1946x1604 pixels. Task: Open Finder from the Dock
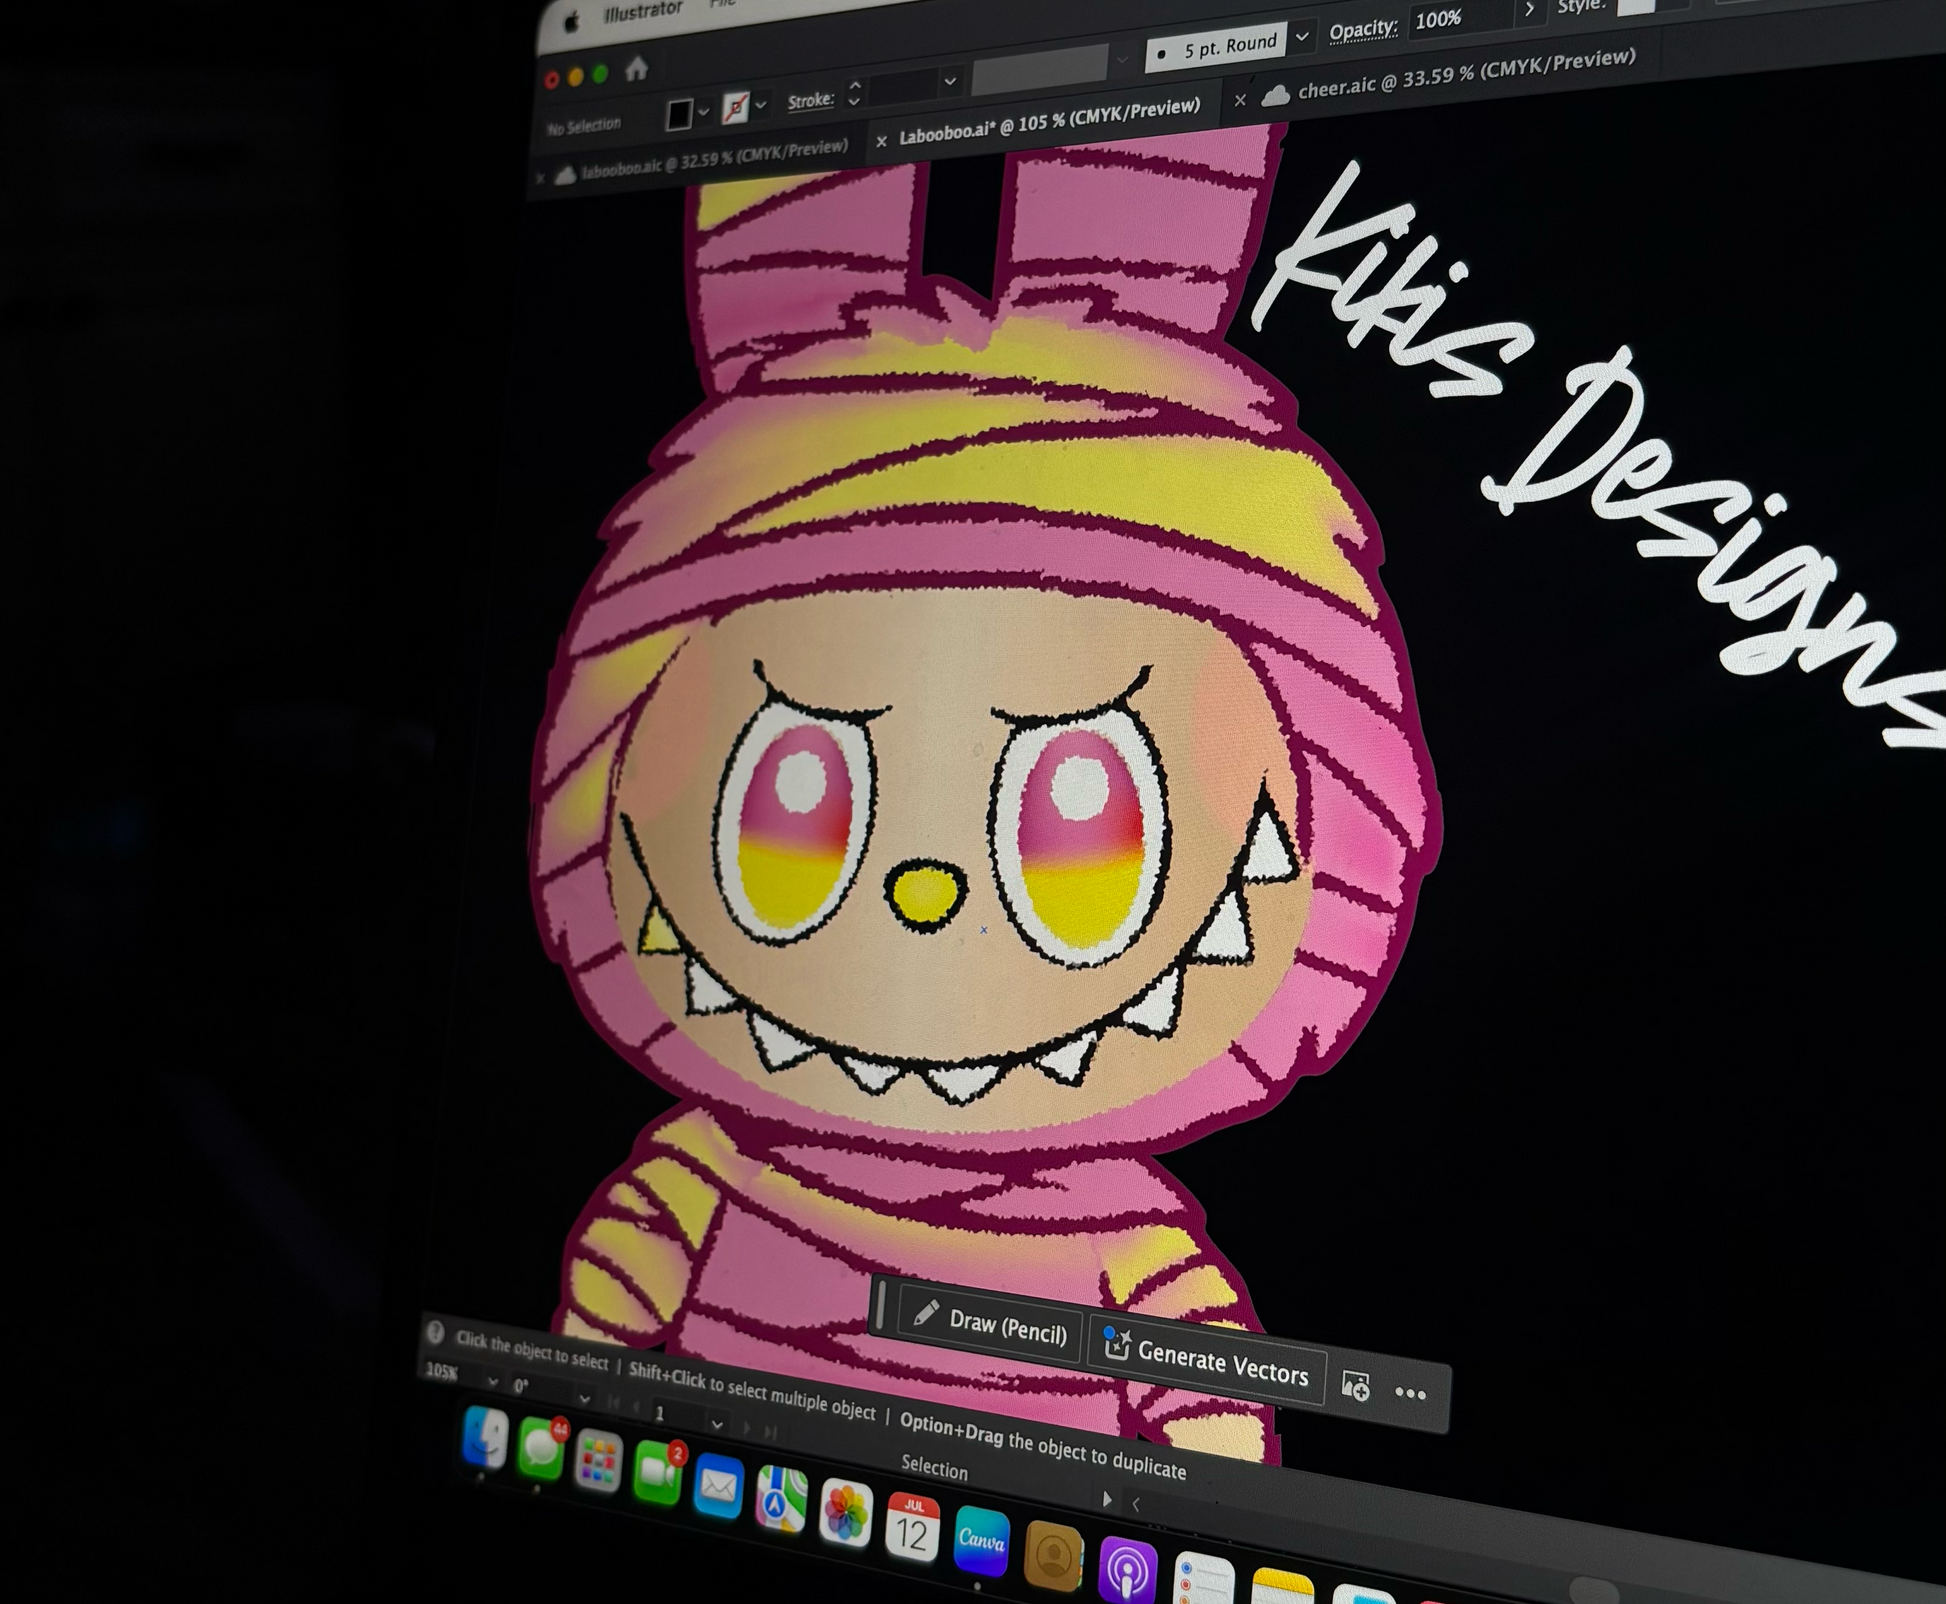(x=486, y=1439)
